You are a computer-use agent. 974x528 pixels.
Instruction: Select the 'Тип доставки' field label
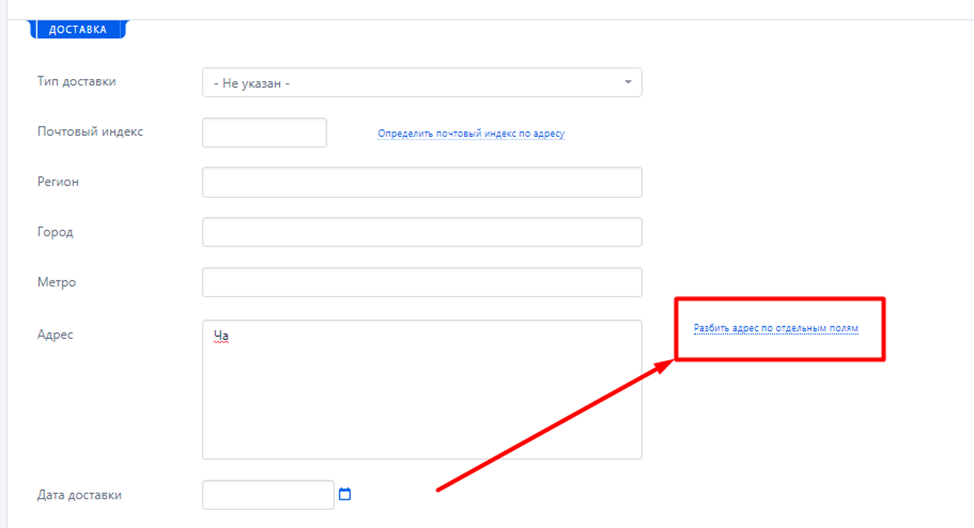(76, 81)
